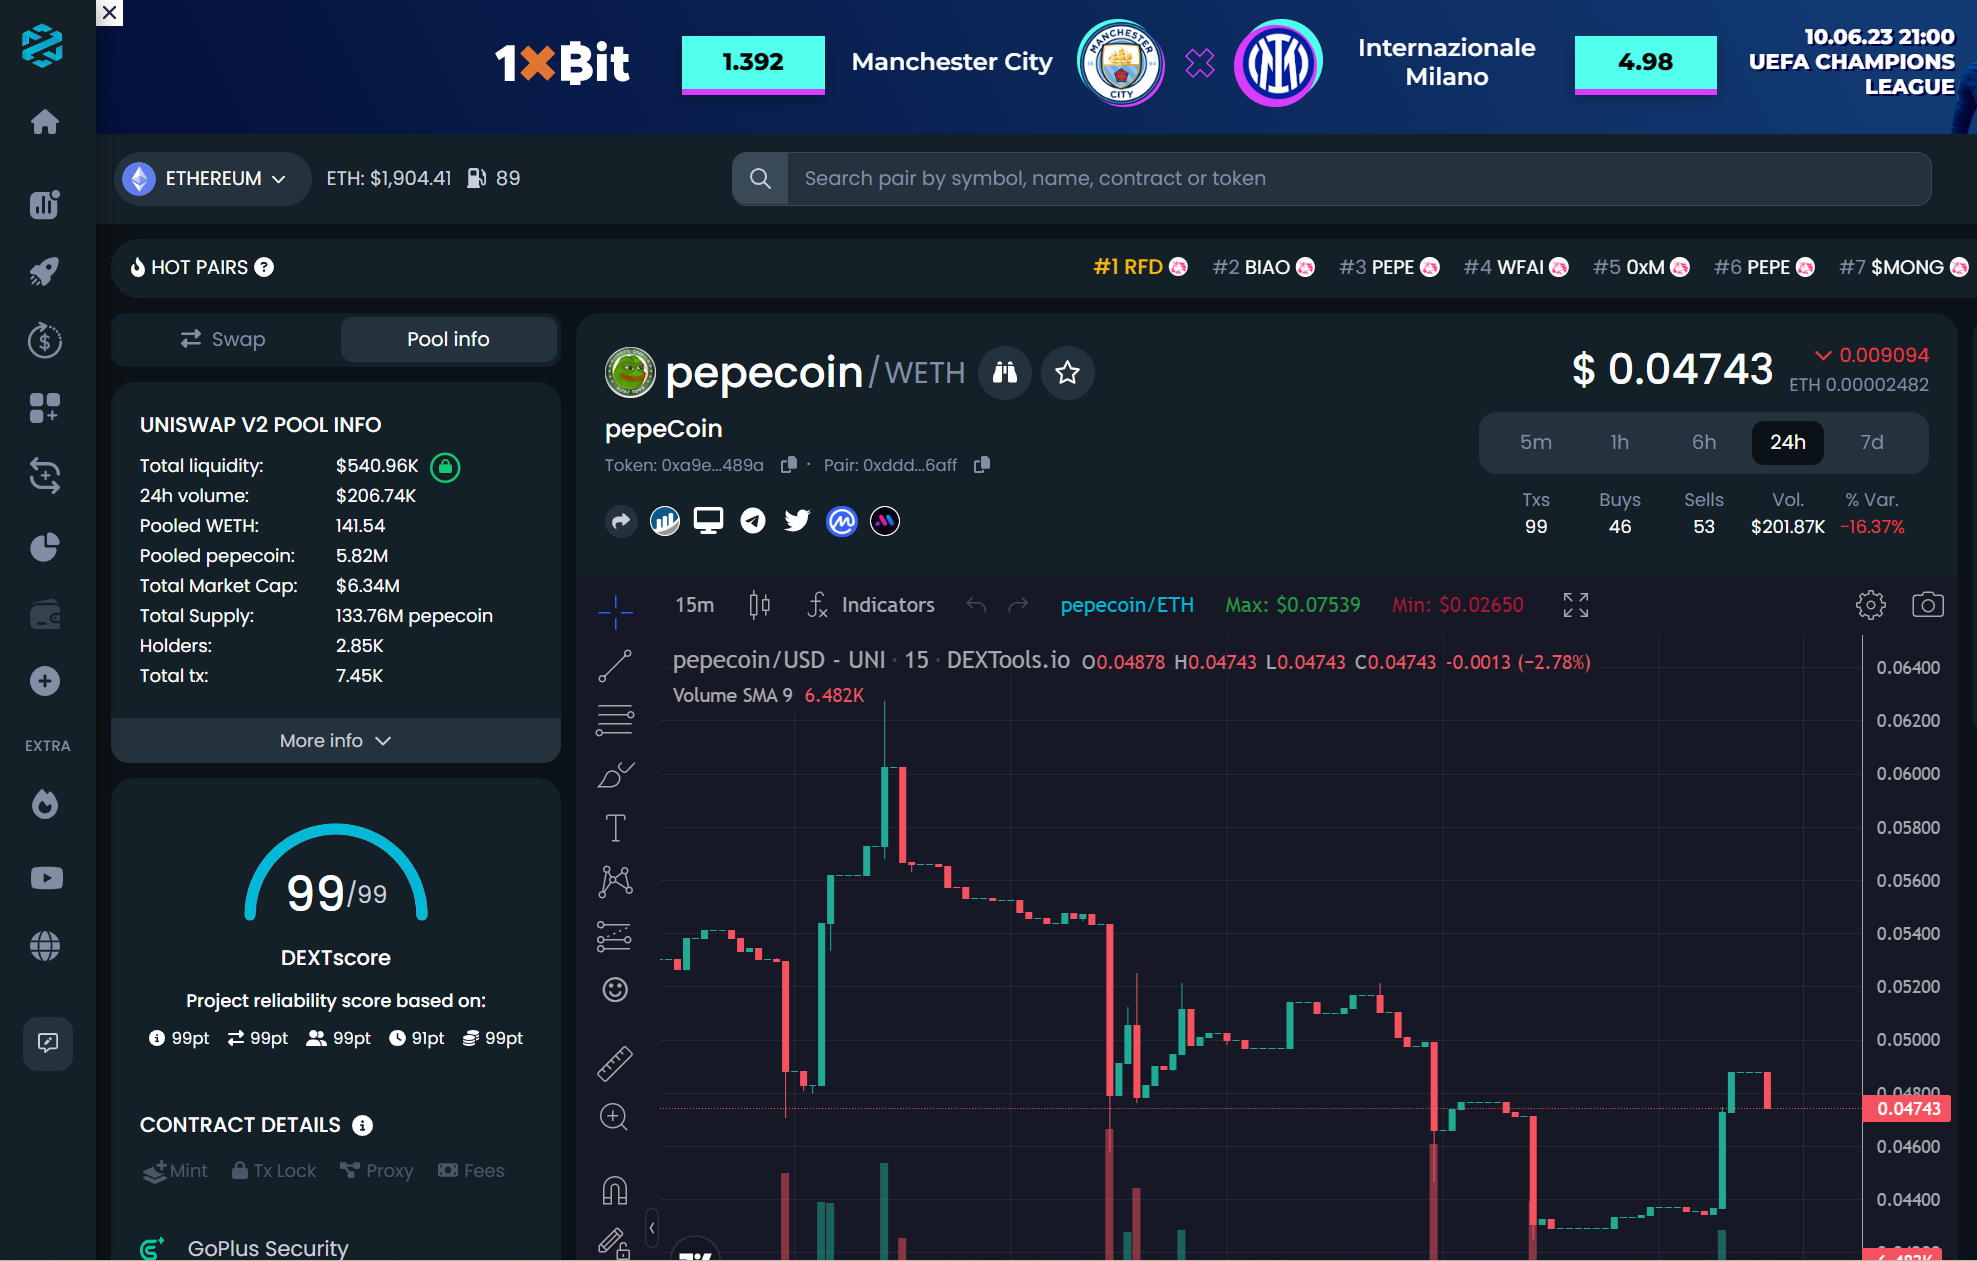This screenshot has height=1261, width=1977.
Task: Open hot pair #5 0xM
Action: tap(1641, 267)
